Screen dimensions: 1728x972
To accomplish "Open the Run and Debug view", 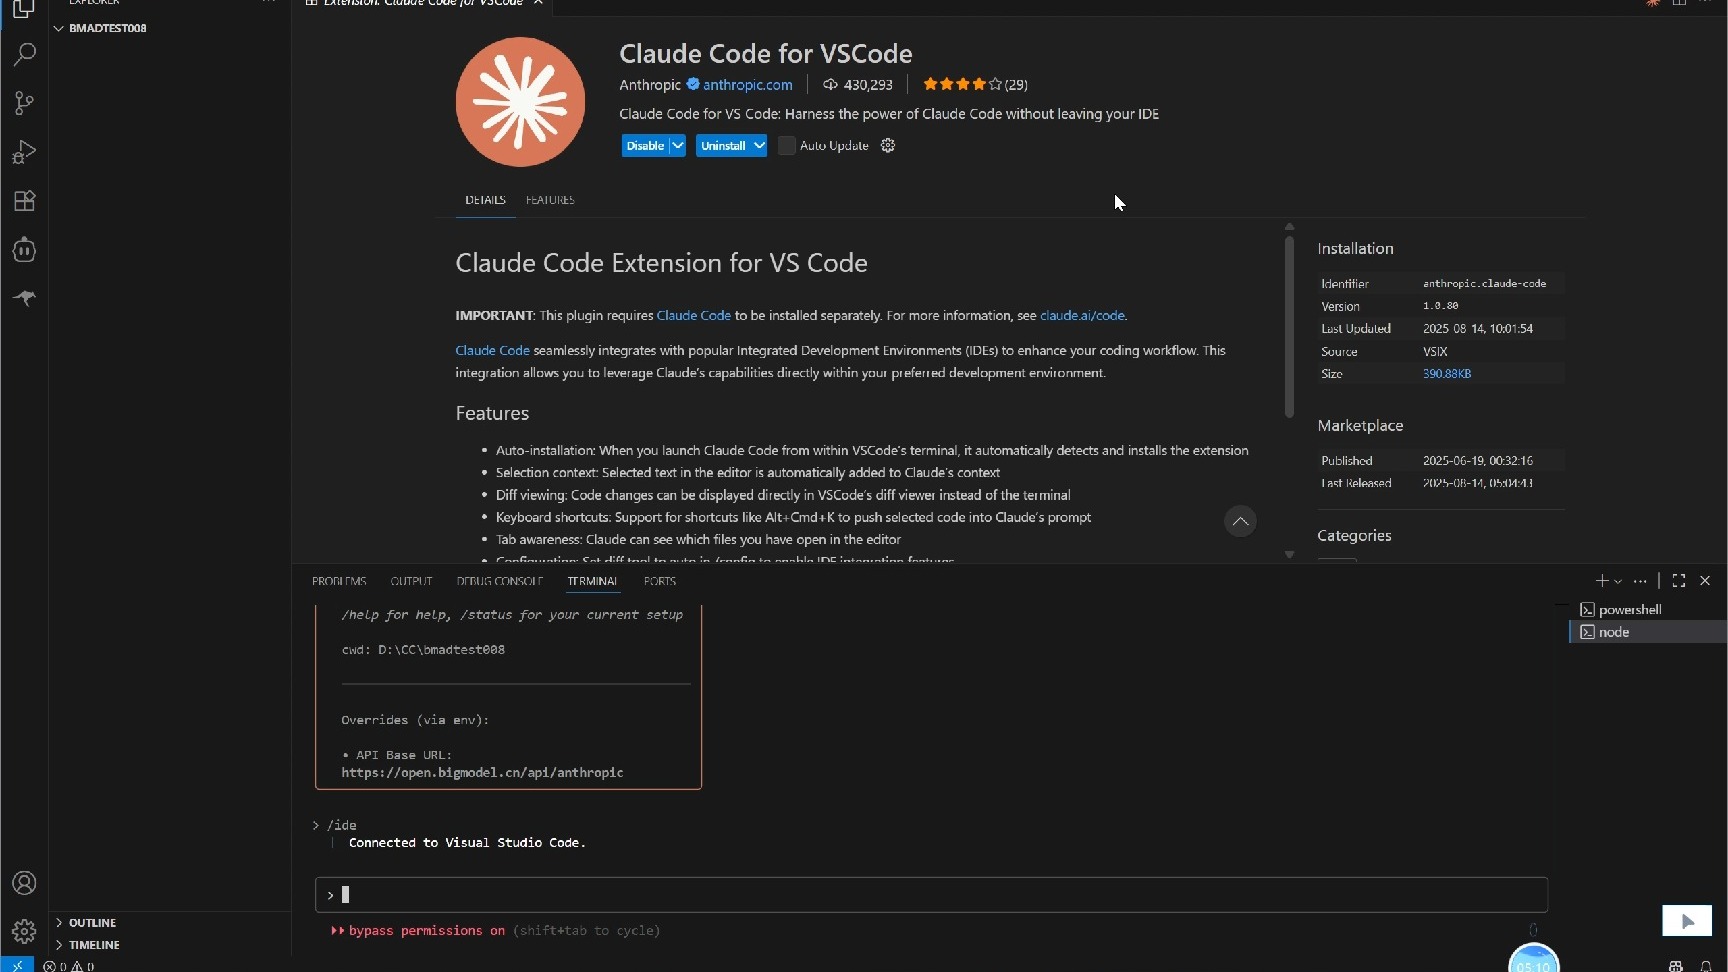I will click(24, 152).
